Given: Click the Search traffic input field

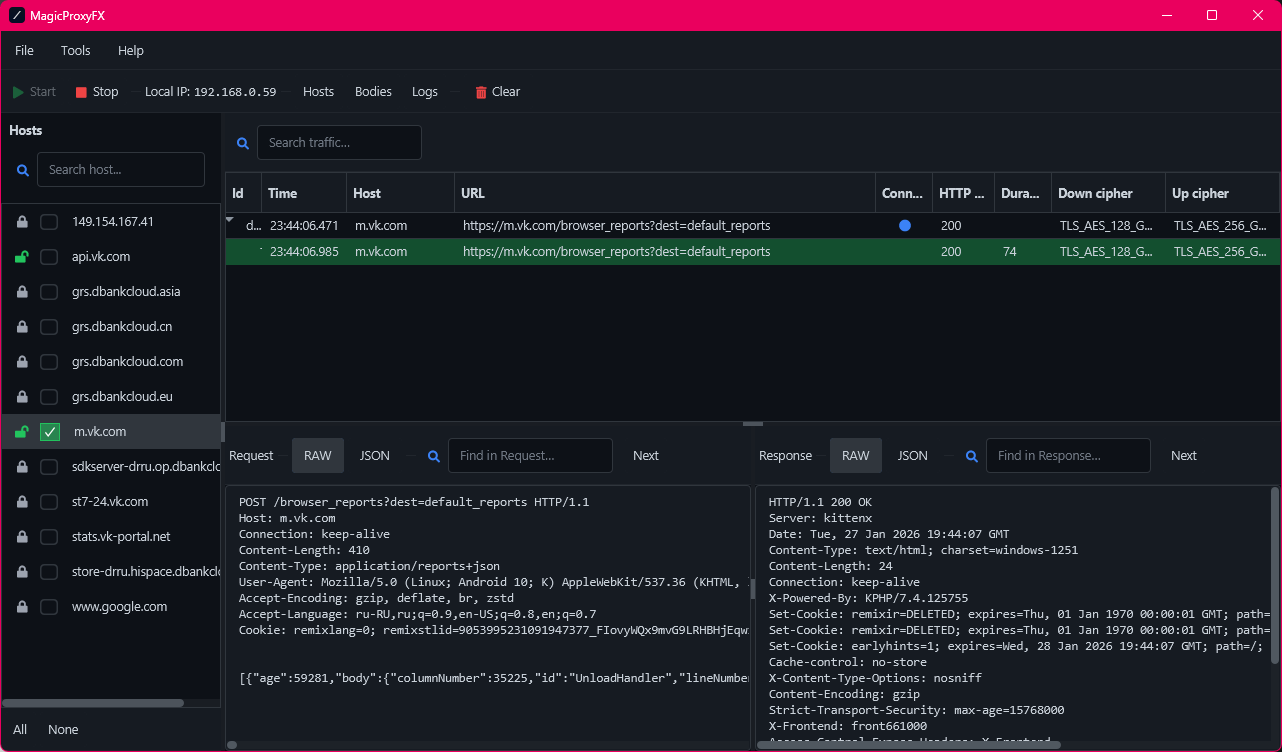Looking at the screenshot, I should [339, 143].
